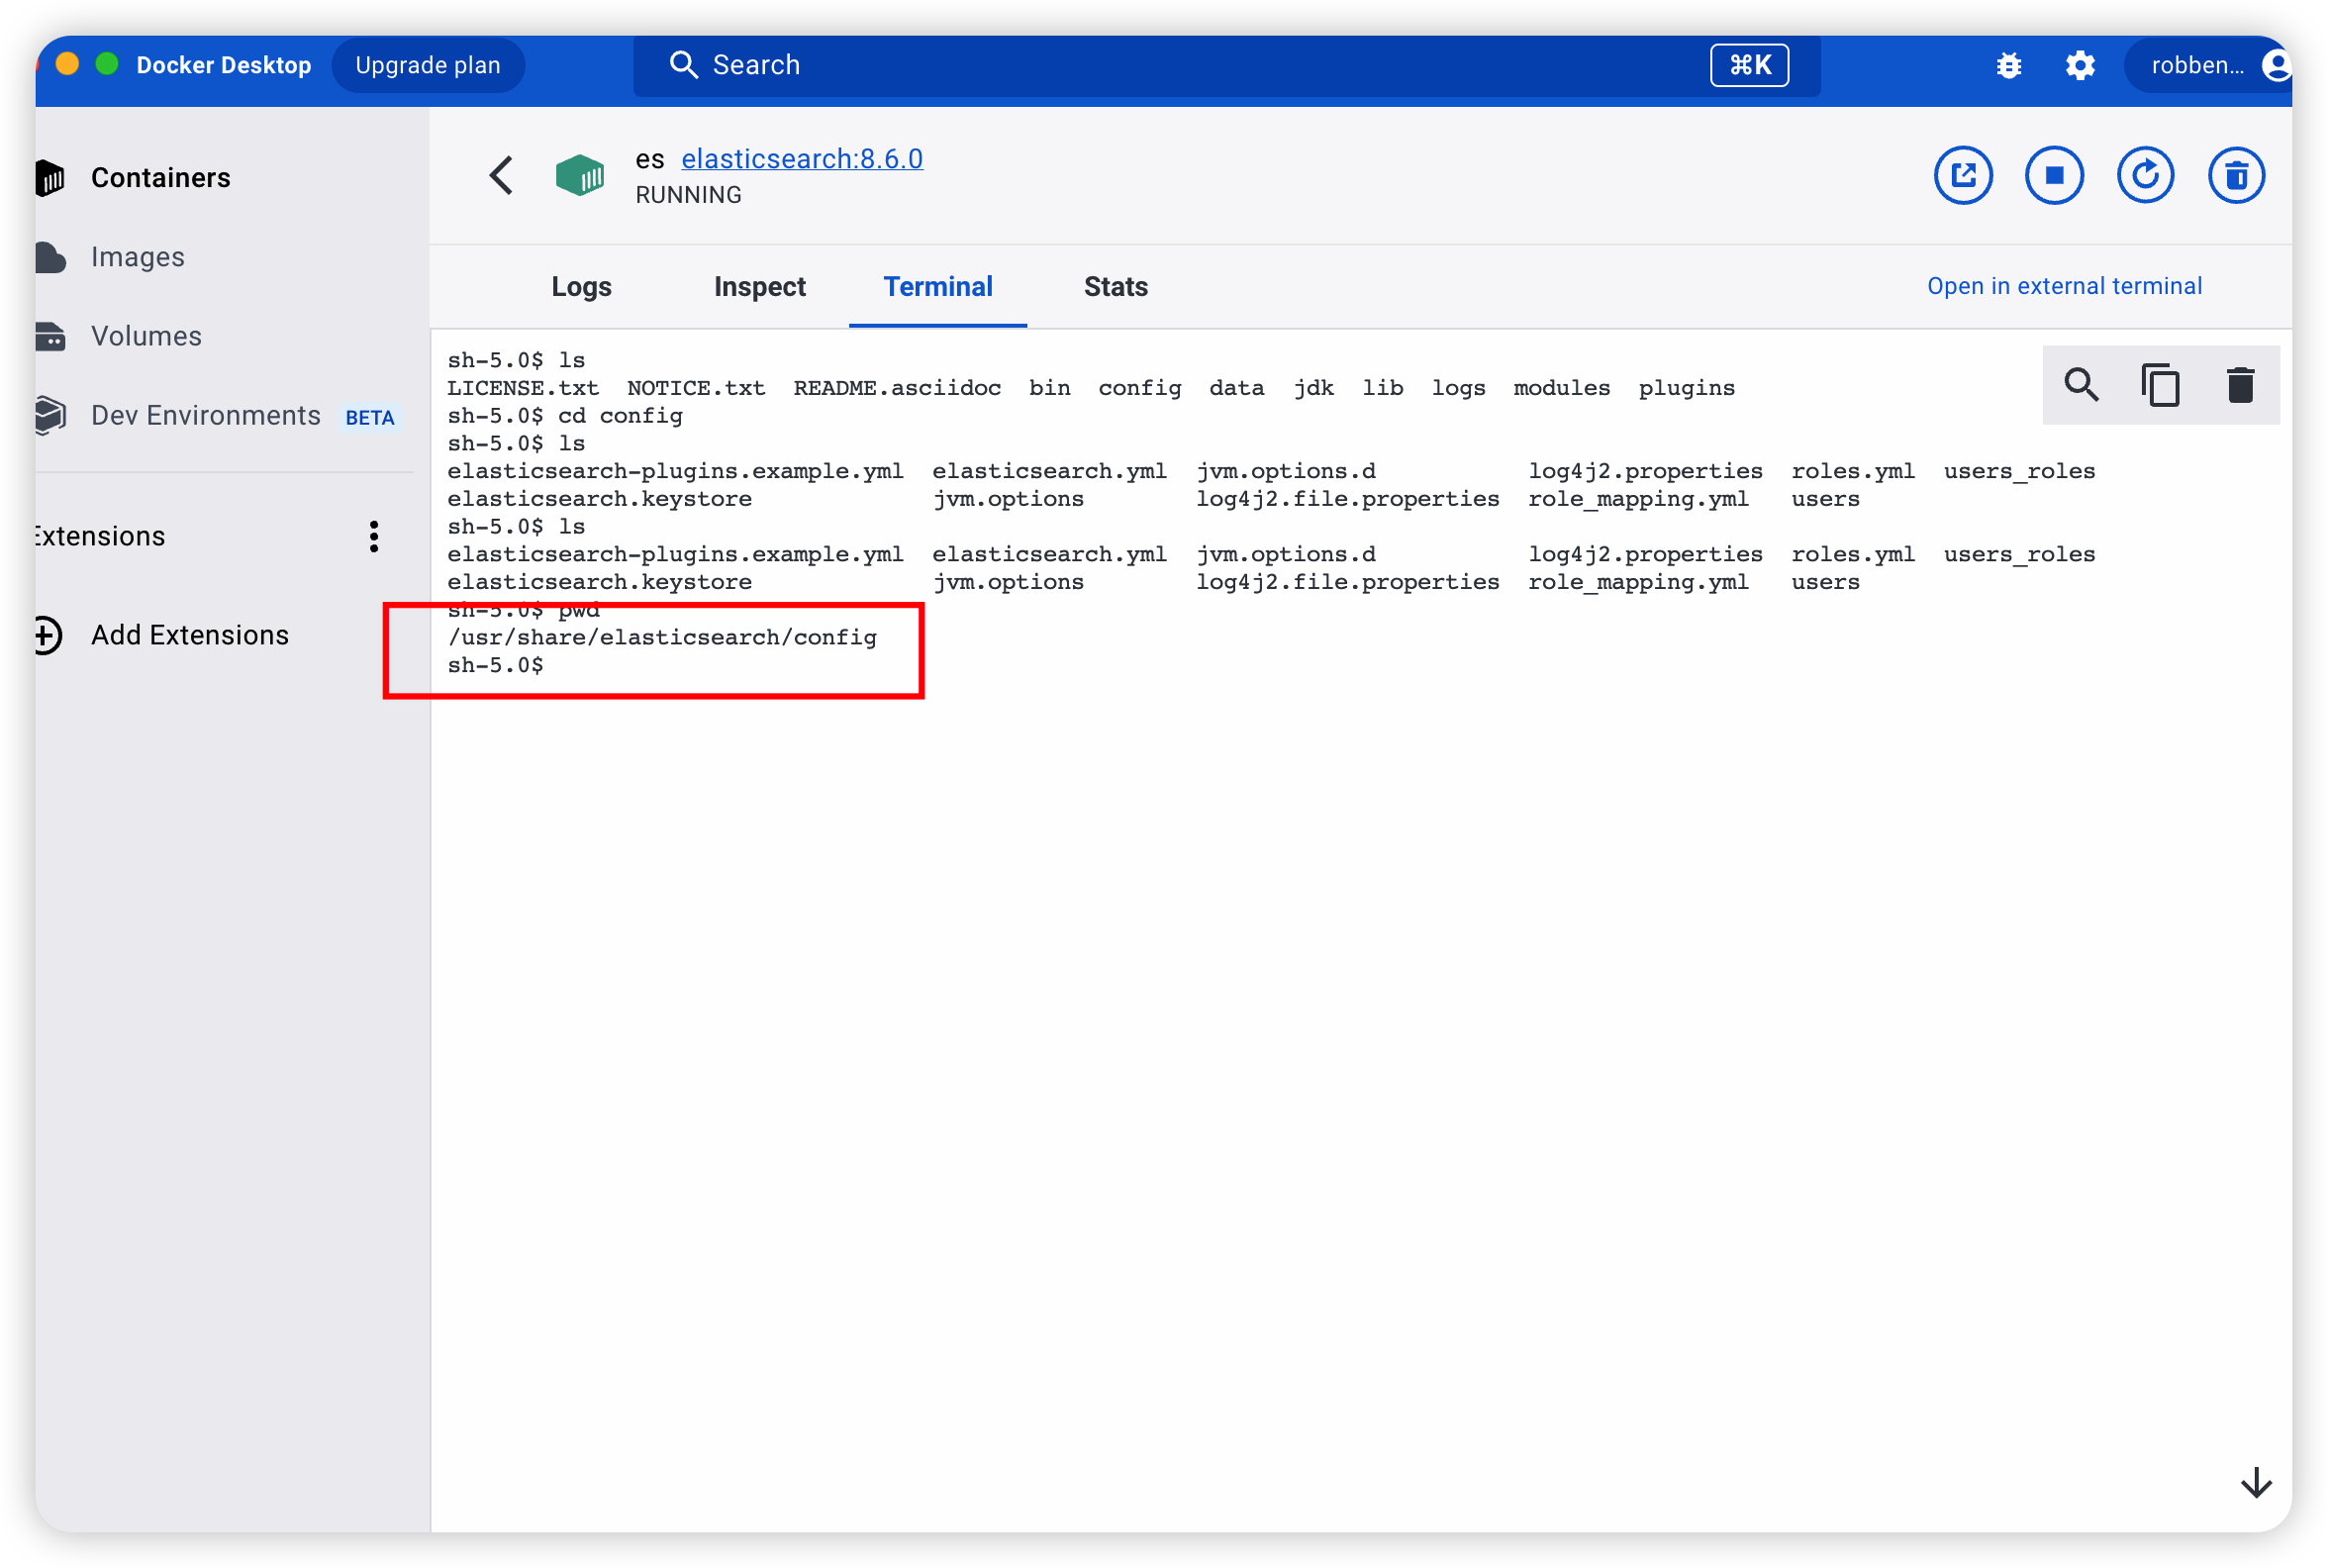Switch to the Inspect tab
The width and height of the screenshot is (2328, 1568).
(759, 287)
